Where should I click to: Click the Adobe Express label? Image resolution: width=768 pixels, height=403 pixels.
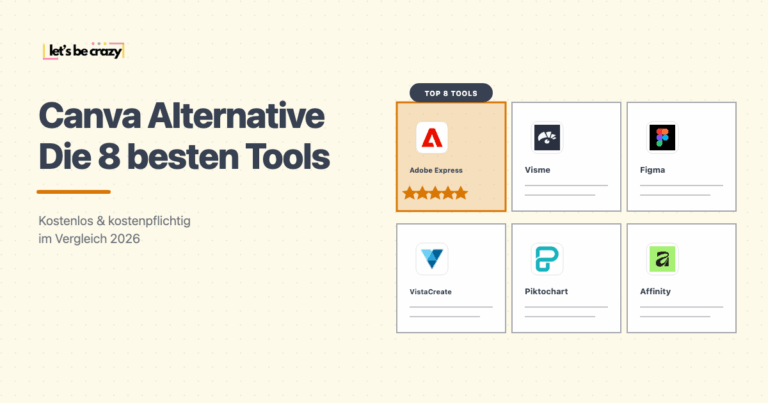tap(436, 170)
